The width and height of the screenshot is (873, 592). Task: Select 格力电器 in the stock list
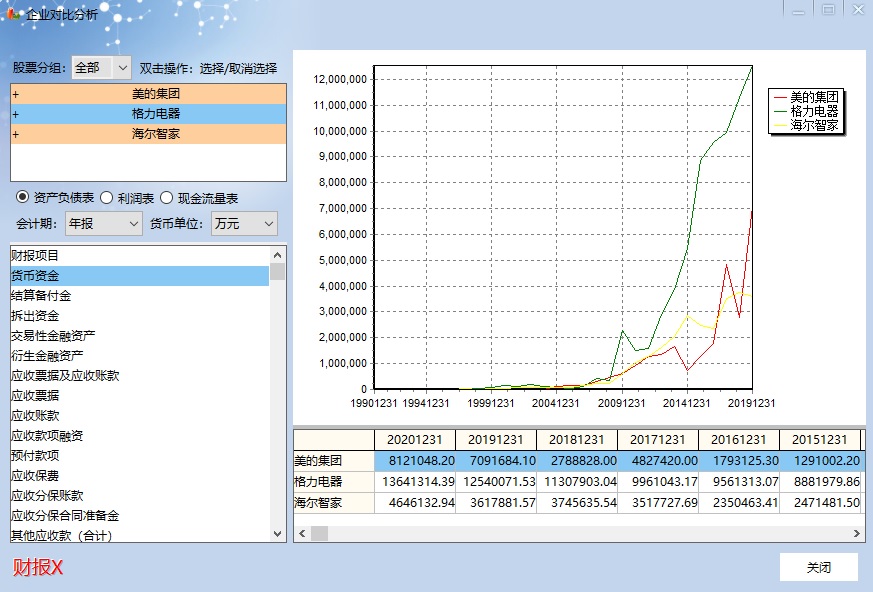coord(155,114)
